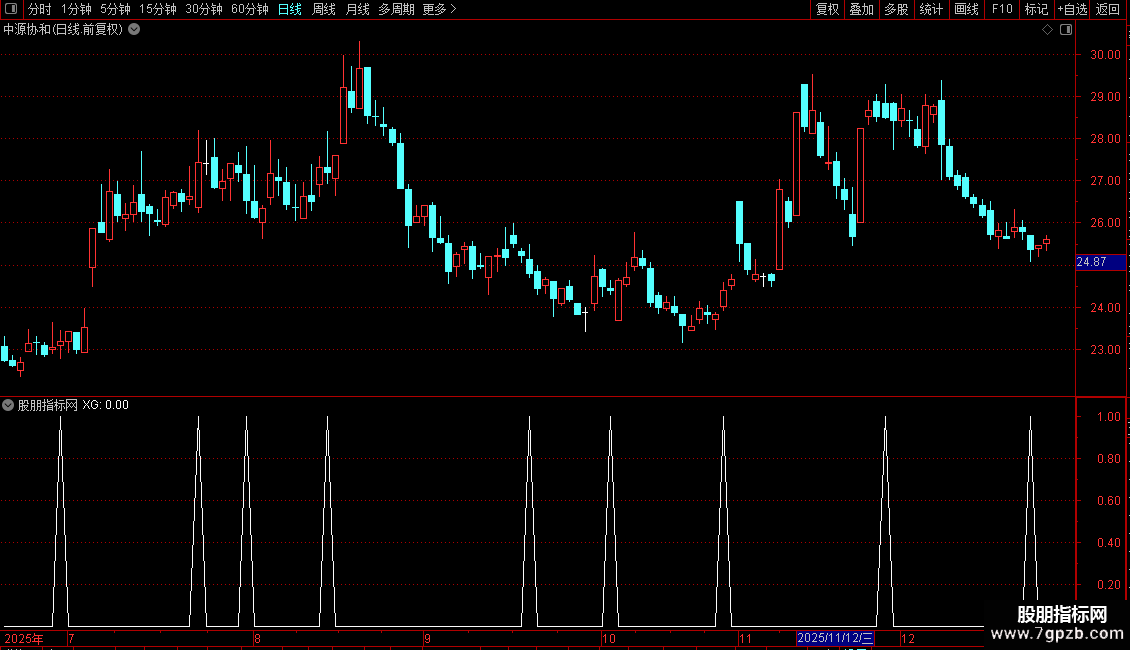Open the 股朋指标网 indicator dropdown
The height and width of the screenshot is (650, 1130).
point(8,405)
